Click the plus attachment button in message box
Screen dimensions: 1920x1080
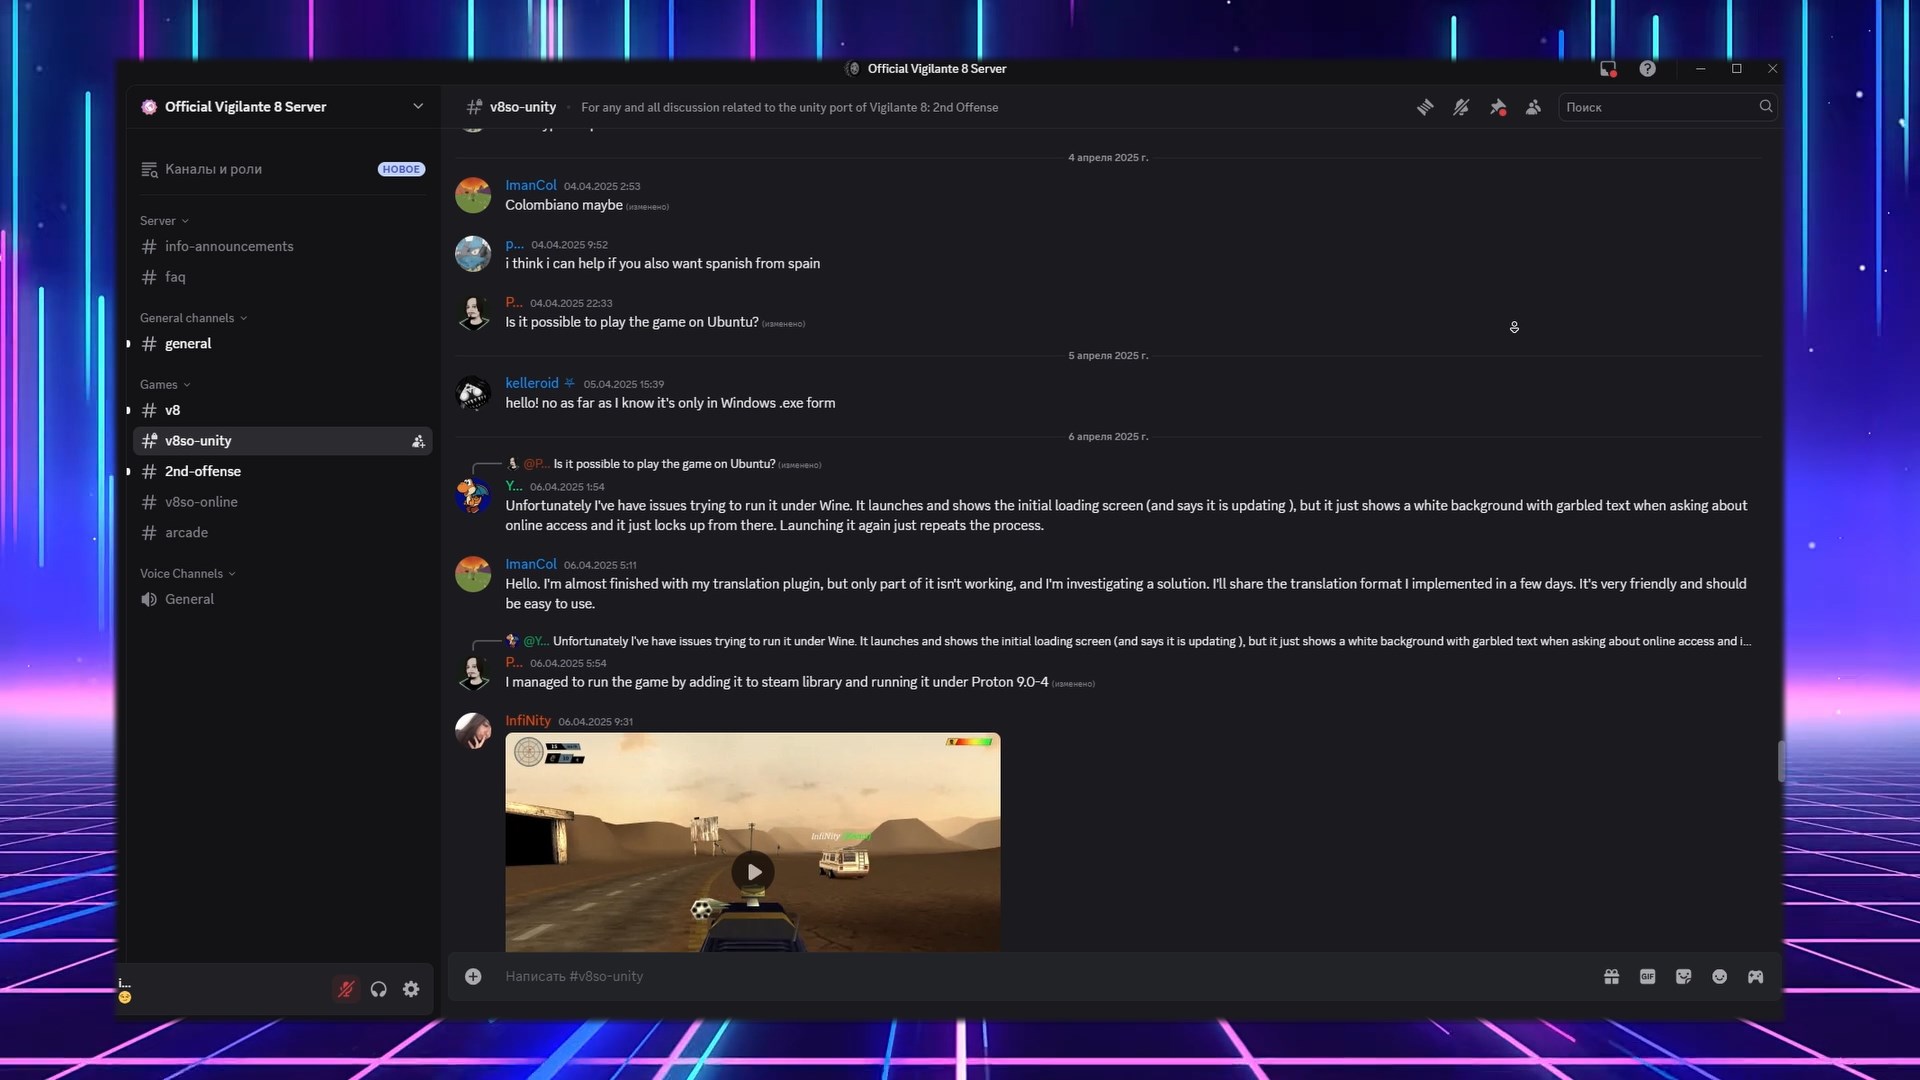[473, 977]
